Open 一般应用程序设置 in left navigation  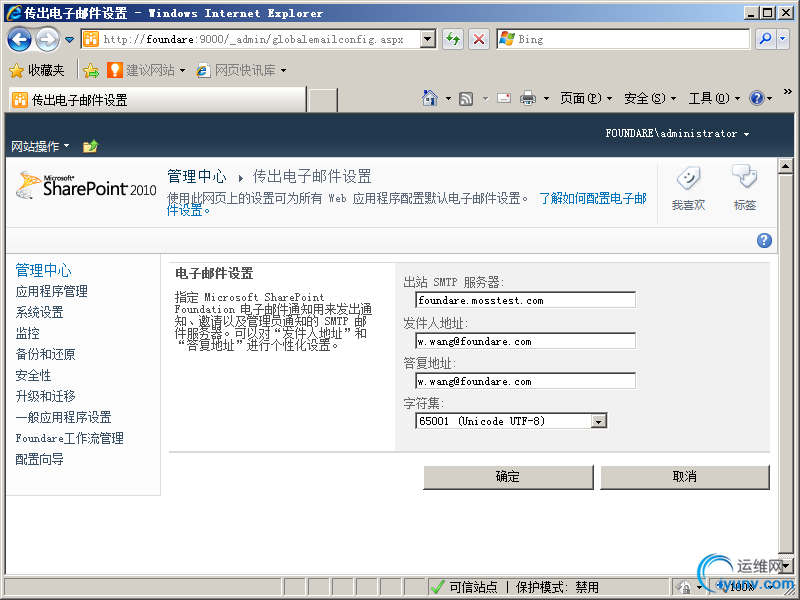[63, 417]
